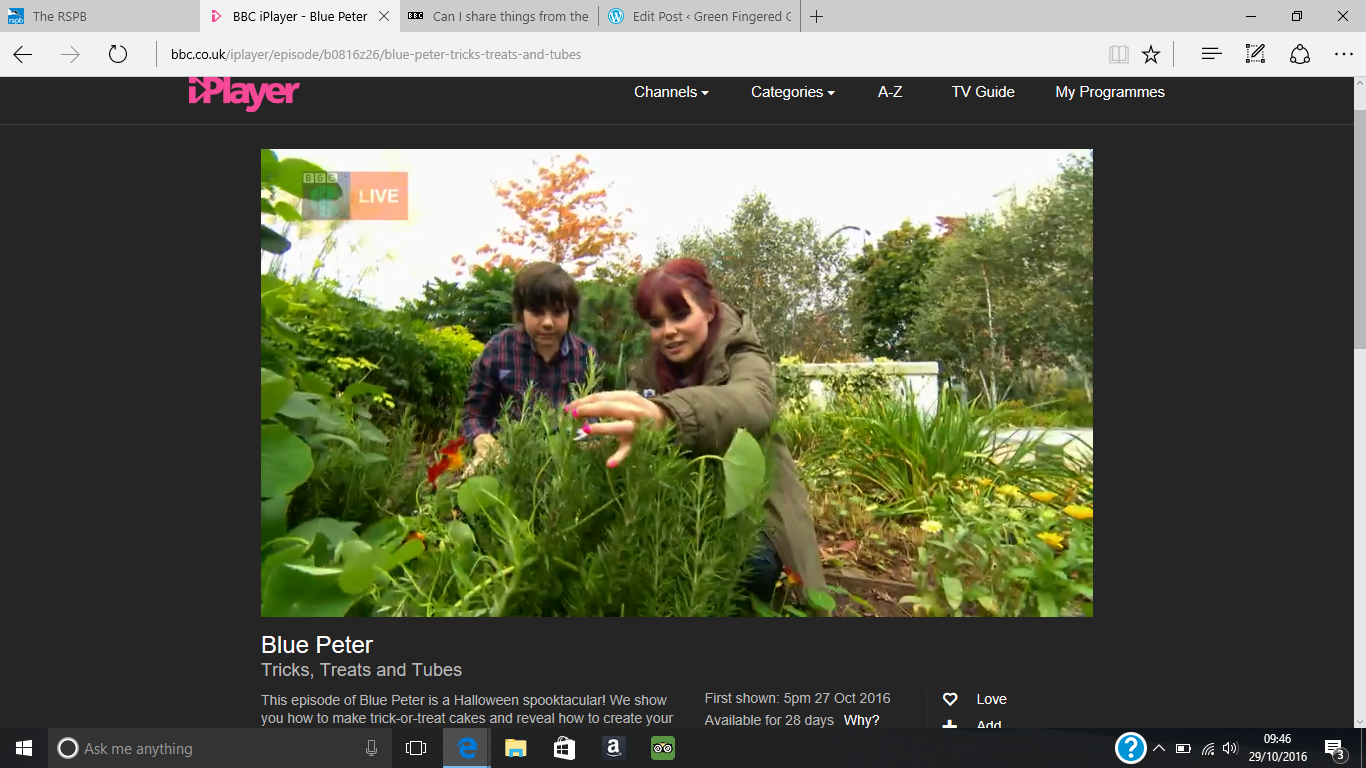Show hidden system tray icons
This screenshot has height=768, width=1366.
1159,748
